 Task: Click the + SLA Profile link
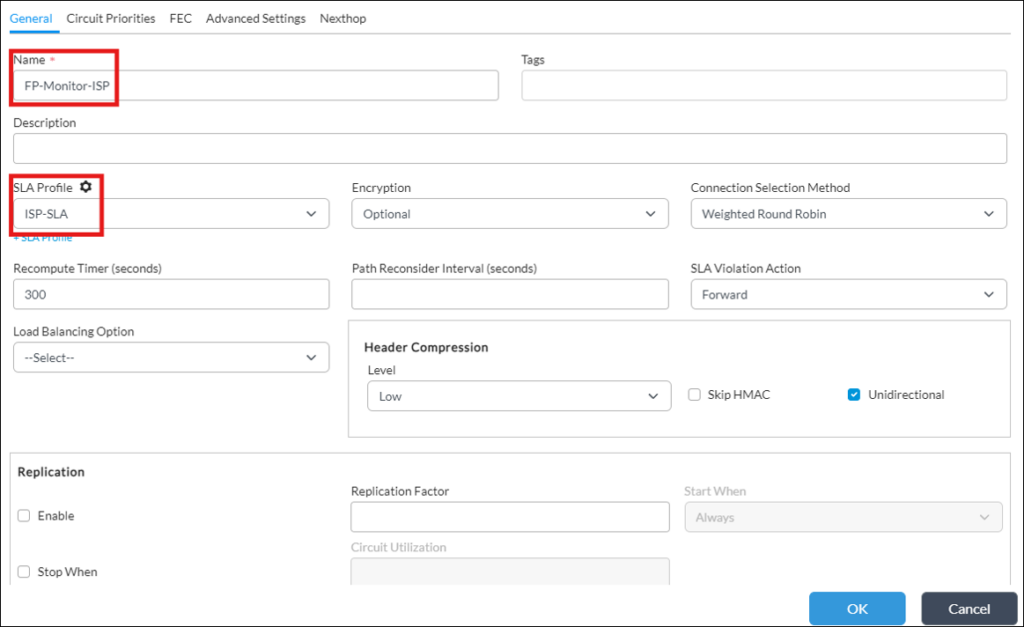tap(43, 238)
